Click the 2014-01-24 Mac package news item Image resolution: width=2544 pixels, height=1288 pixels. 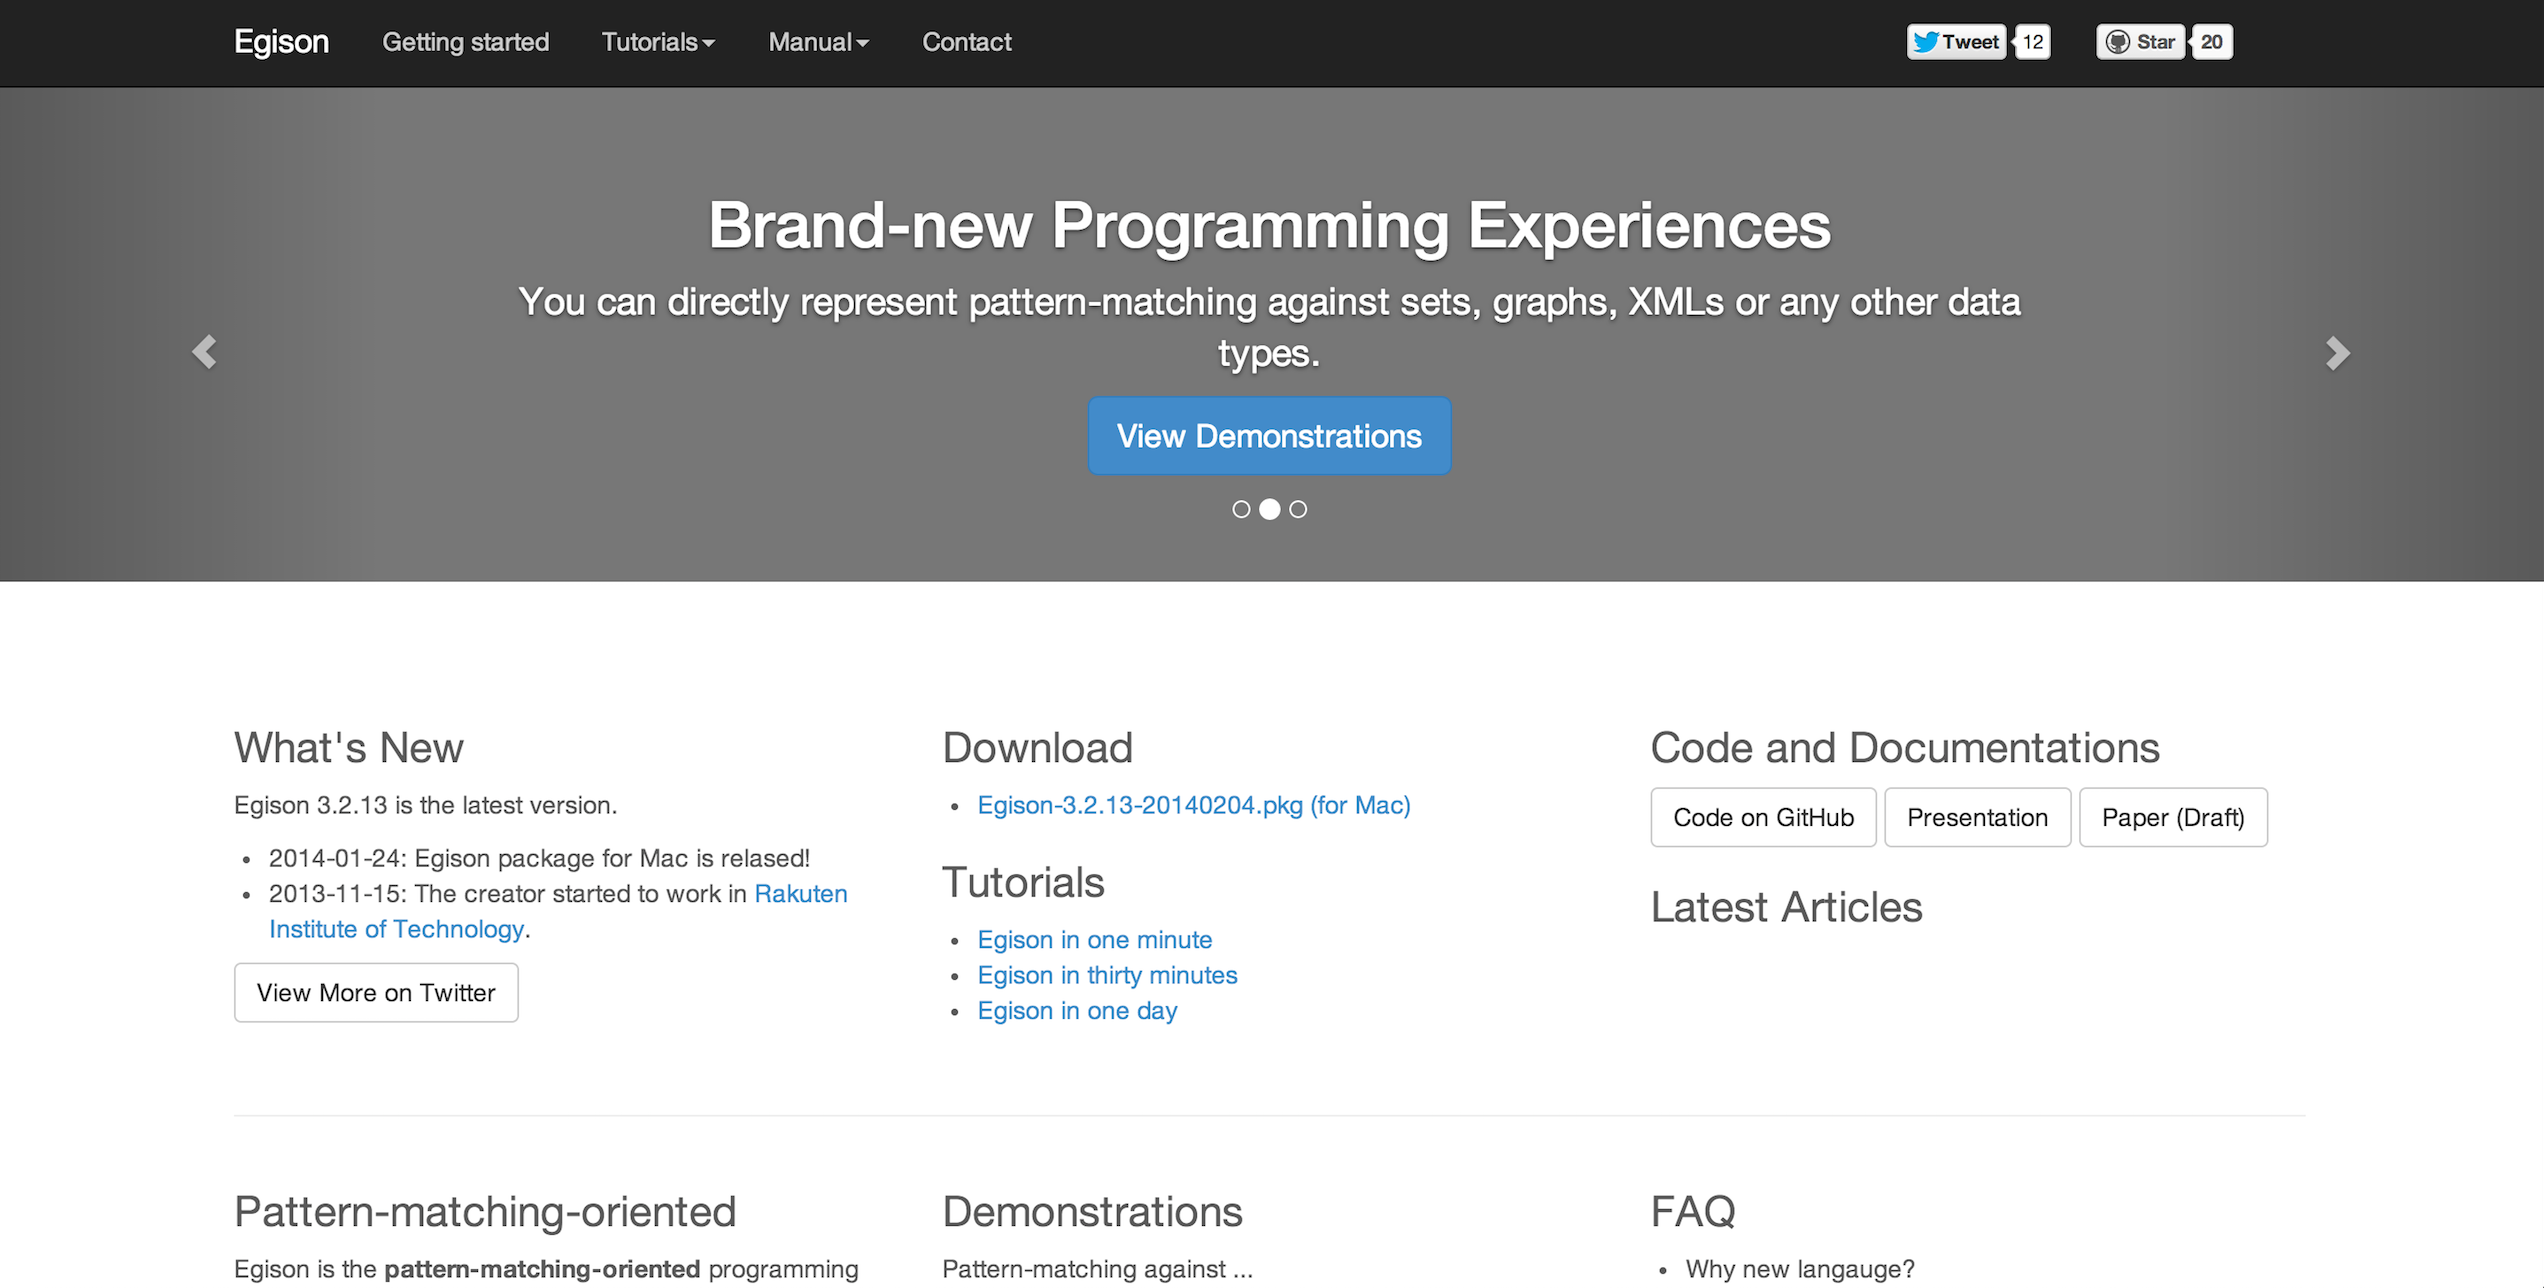tap(539, 859)
